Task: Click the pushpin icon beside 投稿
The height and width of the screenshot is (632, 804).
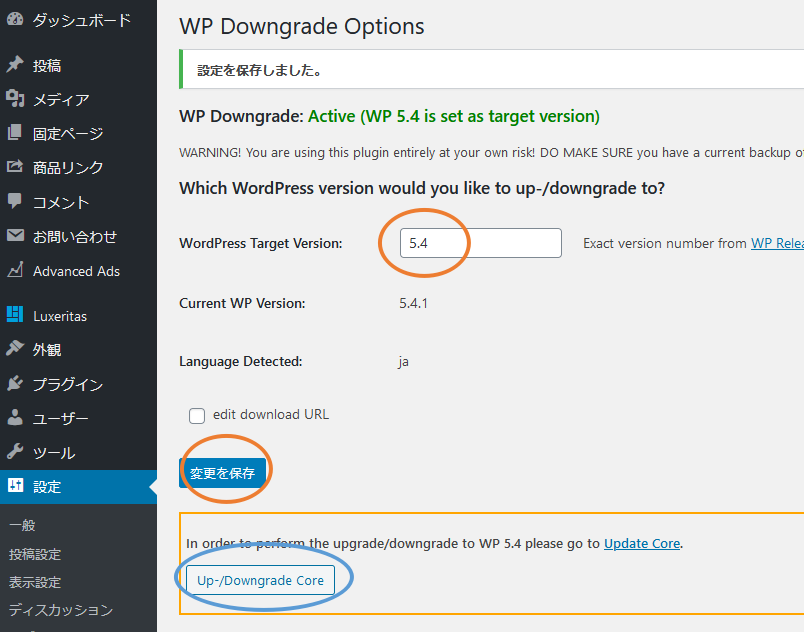Action: click(15, 65)
